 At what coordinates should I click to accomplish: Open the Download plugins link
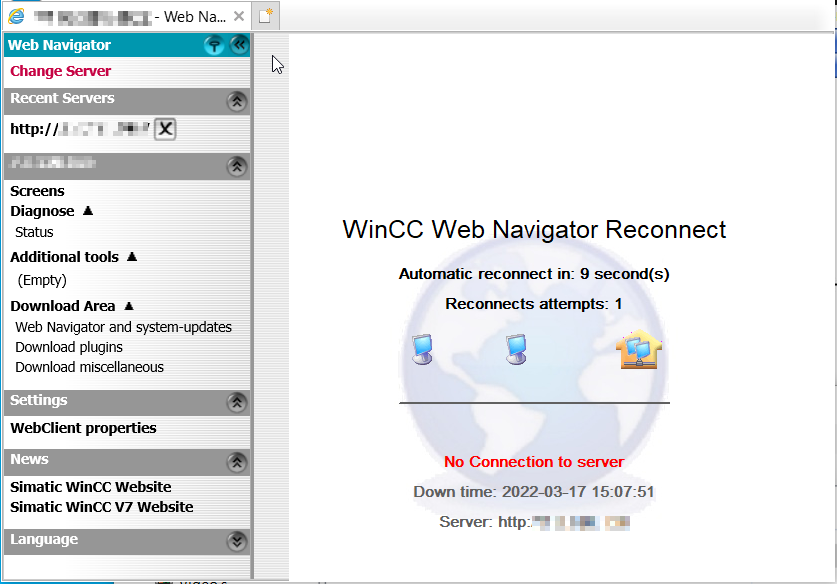(69, 348)
